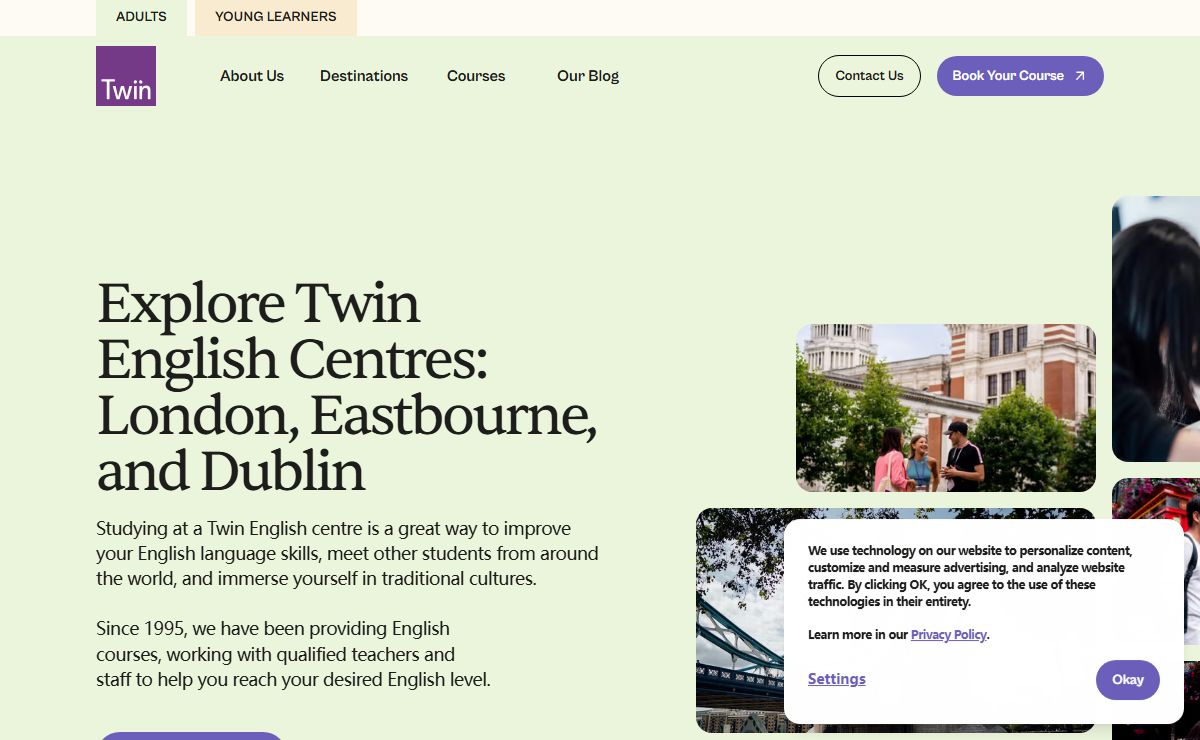The width and height of the screenshot is (1200, 740).
Task: Open cookie Settings
Action: coord(837,679)
